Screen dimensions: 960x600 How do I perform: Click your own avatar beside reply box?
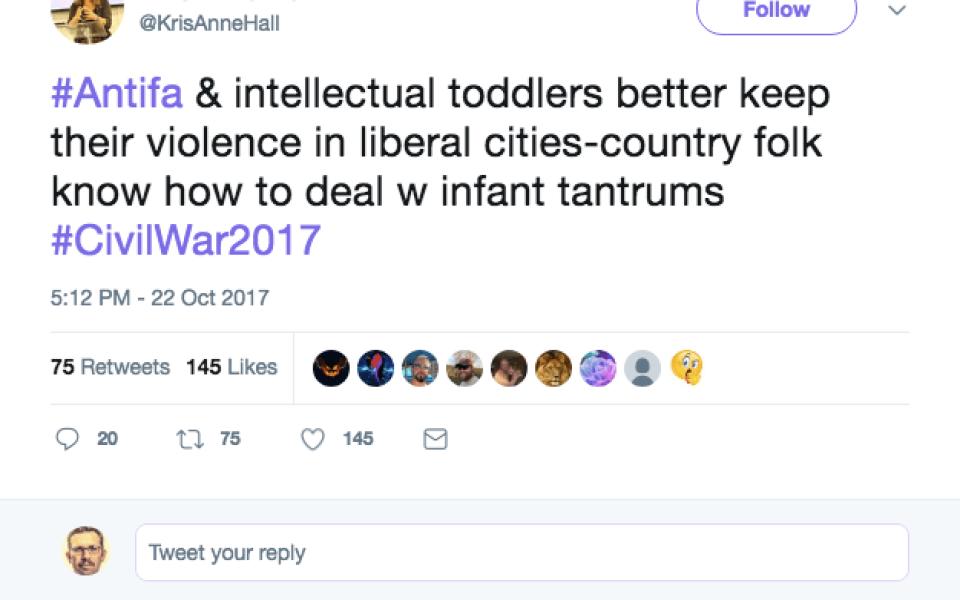87,551
